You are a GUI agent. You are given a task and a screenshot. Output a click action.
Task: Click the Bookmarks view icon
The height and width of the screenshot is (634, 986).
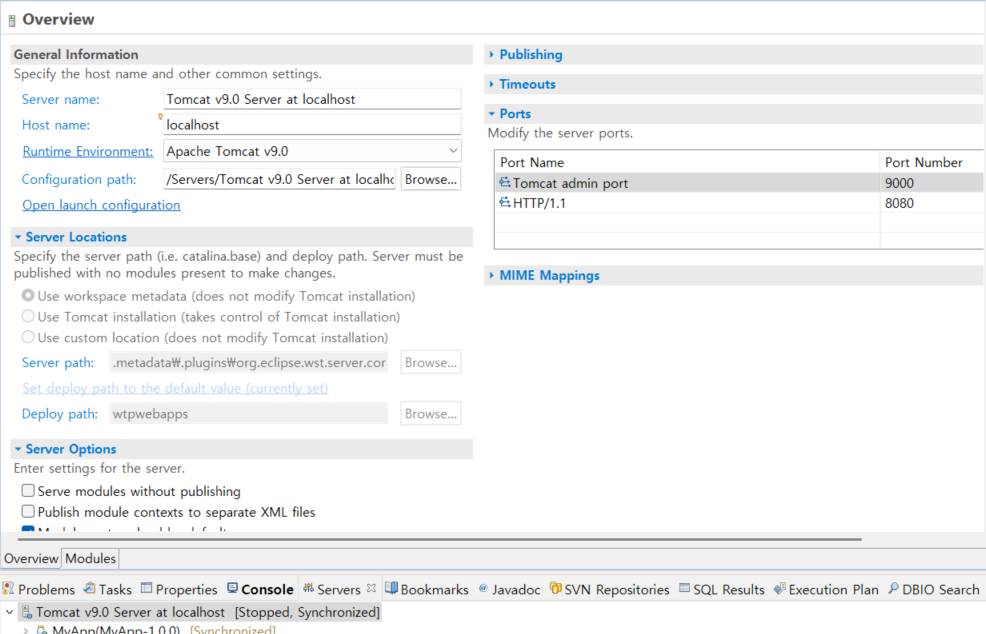coord(391,589)
